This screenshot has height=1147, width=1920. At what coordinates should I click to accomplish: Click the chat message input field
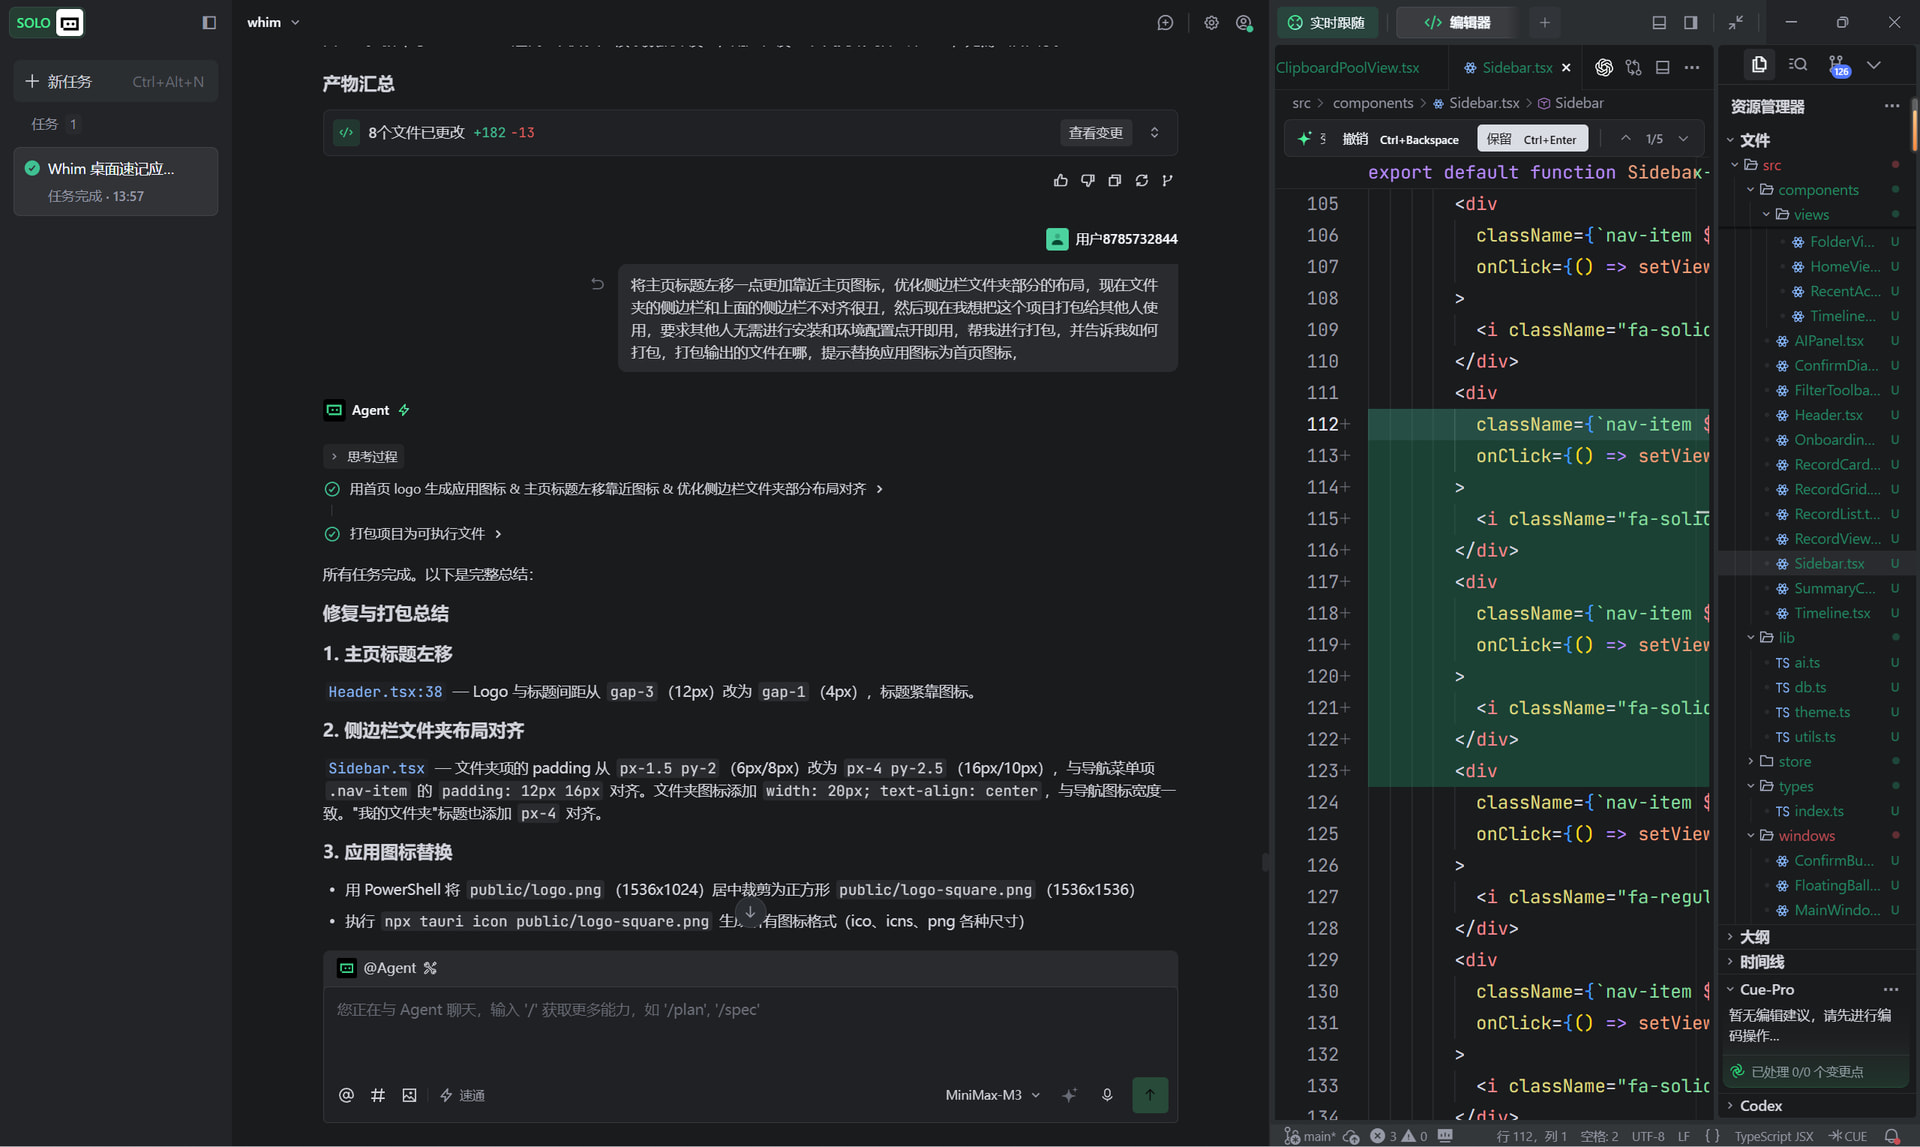pyautogui.click(x=749, y=1030)
